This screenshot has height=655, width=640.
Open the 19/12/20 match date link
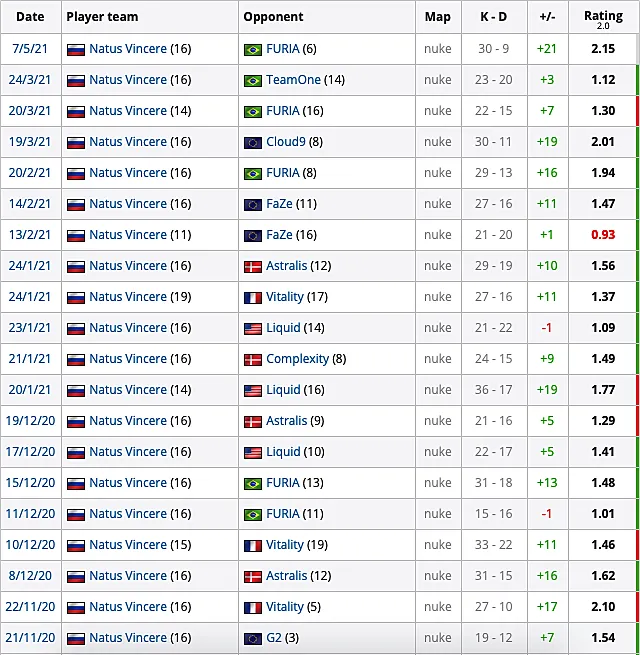(30, 420)
